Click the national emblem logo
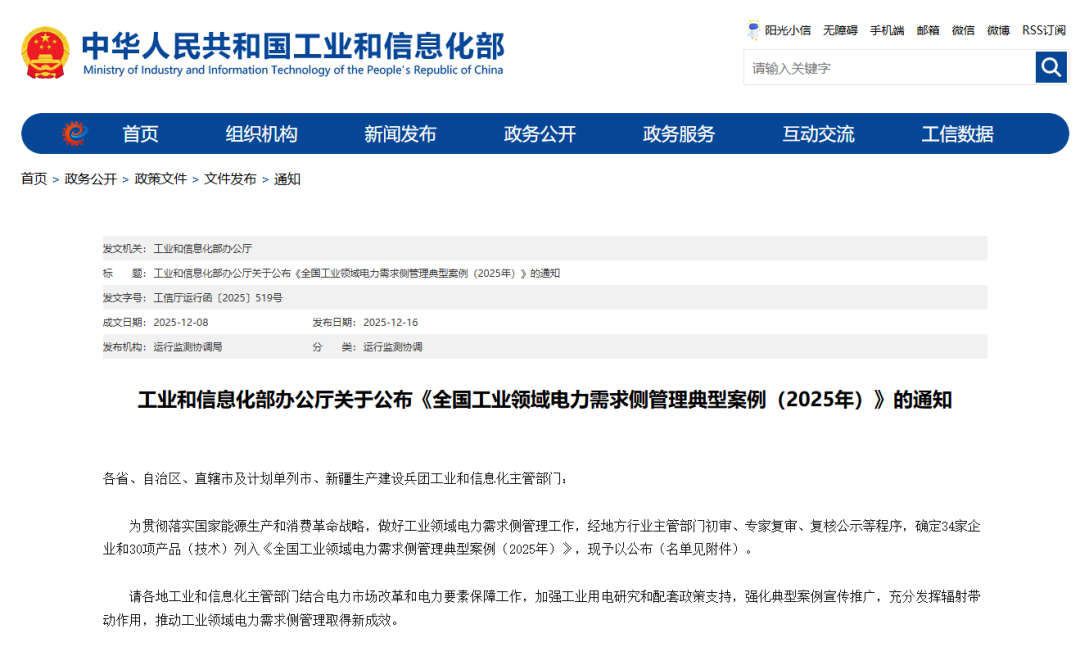Screen dimensions: 1080x647 pyautogui.click(x=45, y=53)
